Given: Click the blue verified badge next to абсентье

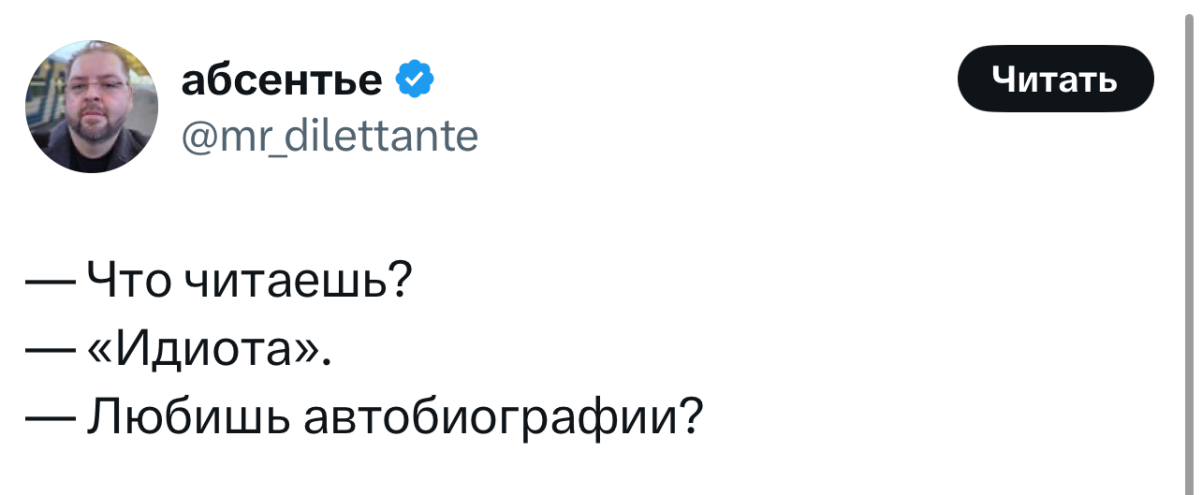Looking at the screenshot, I should pyautogui.click(x=414, y=77).
